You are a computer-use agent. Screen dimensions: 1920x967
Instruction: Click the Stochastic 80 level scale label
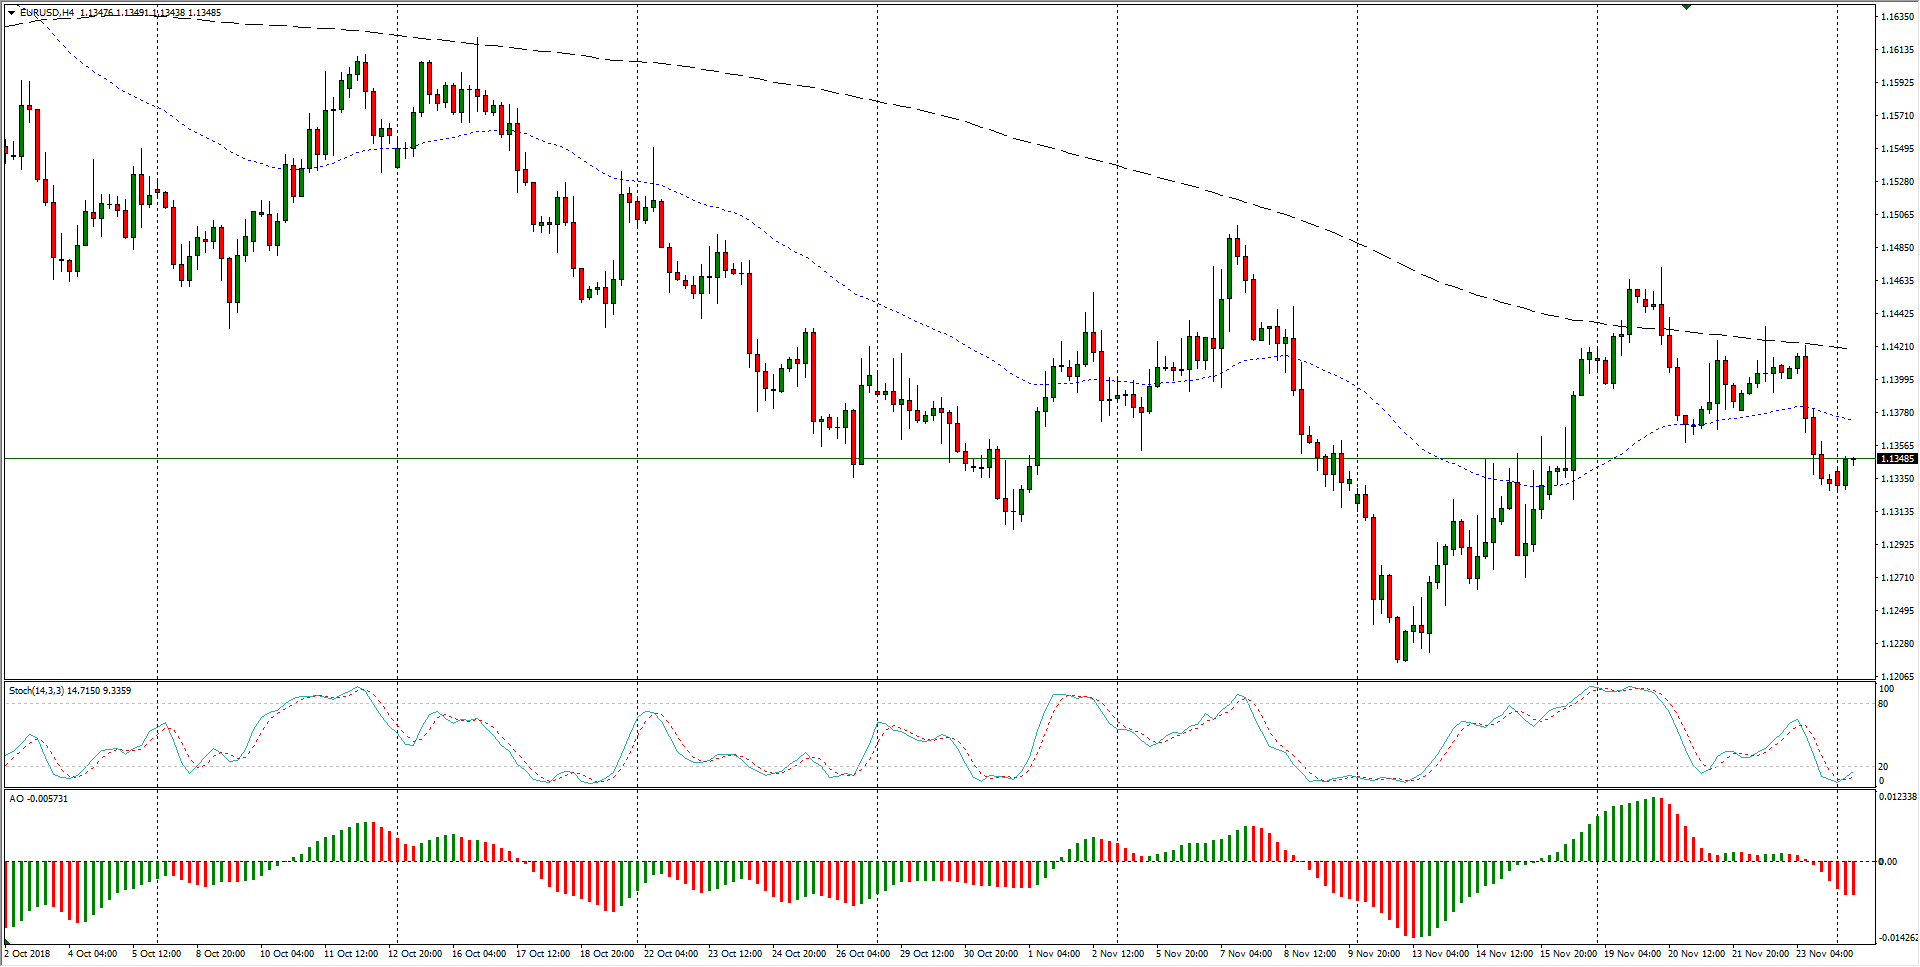pos(1883,704)
